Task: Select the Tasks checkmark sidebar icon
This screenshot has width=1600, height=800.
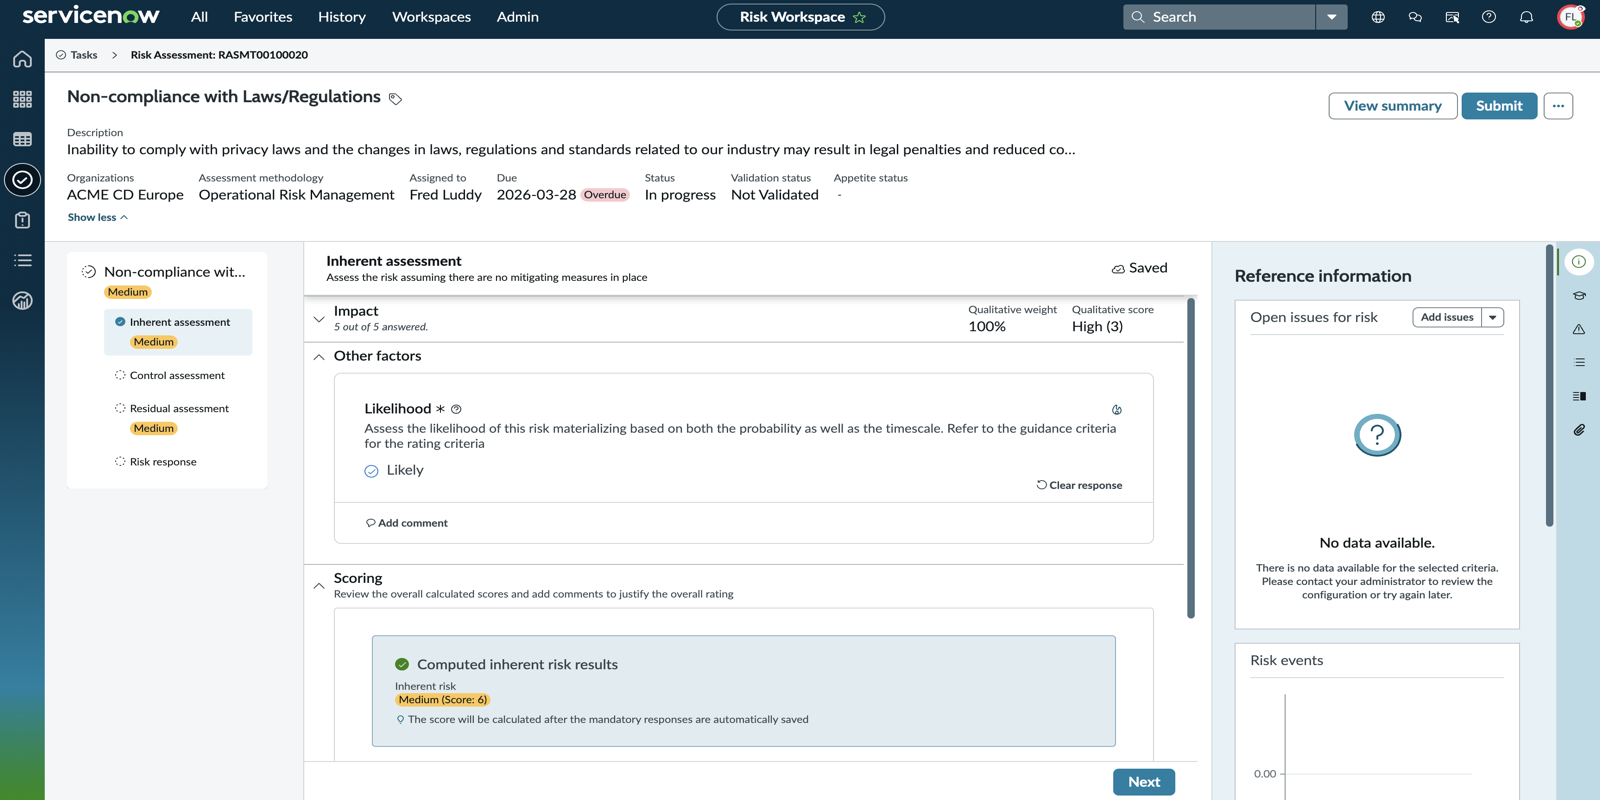Action: [22, 180]
